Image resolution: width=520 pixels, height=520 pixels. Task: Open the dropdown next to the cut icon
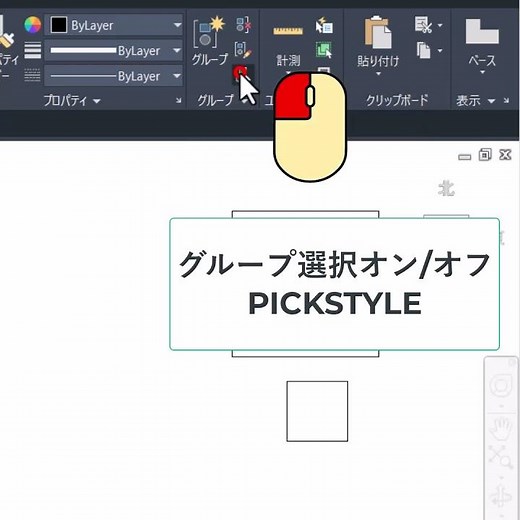tap(440, 25)
